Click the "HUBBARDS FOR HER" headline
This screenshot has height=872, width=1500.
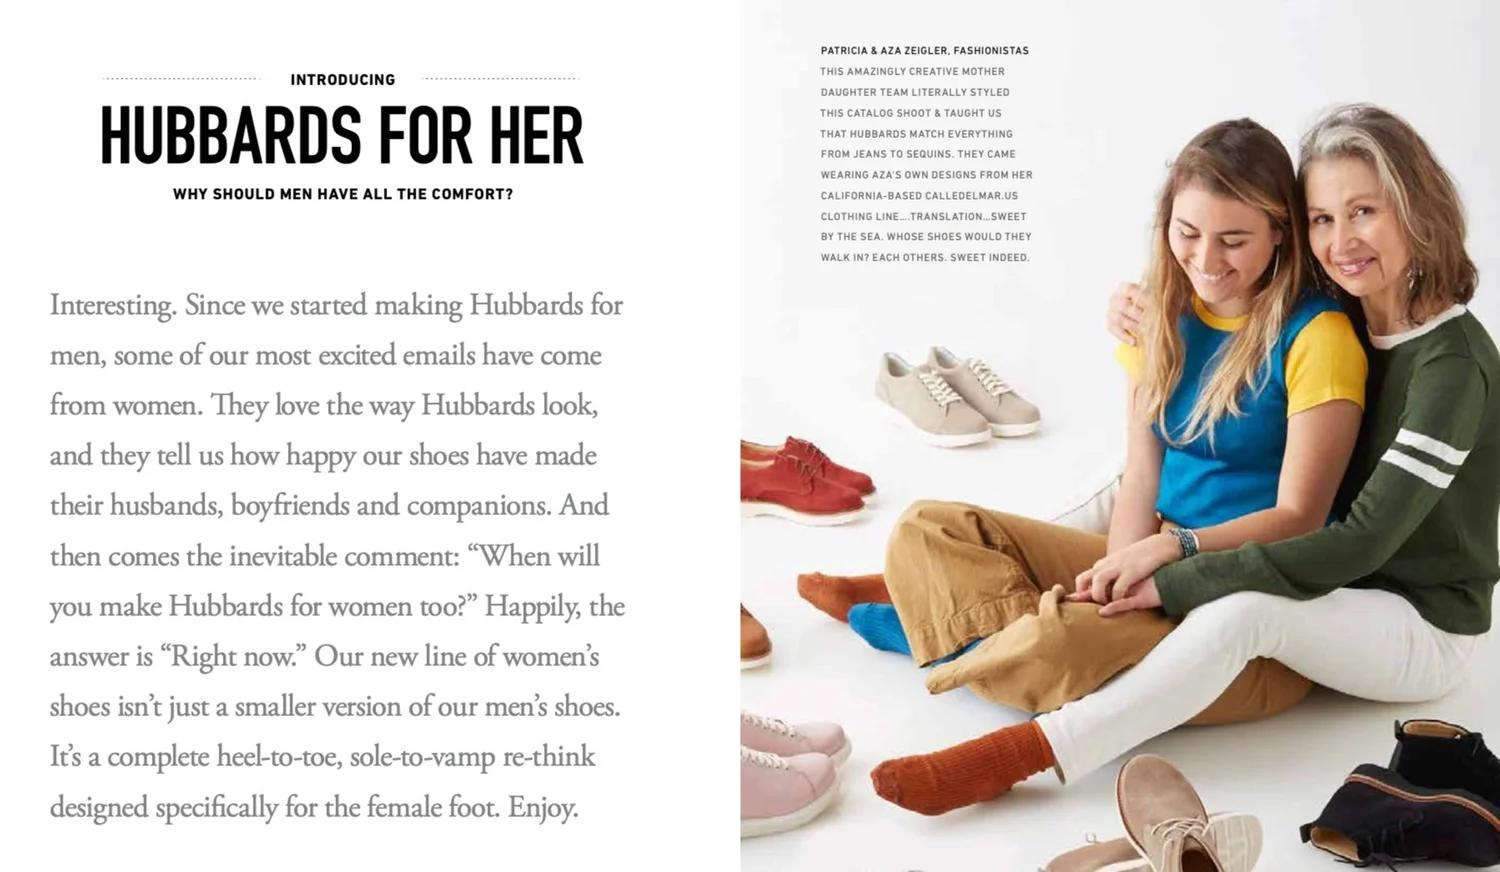click(x=341, y=136)
